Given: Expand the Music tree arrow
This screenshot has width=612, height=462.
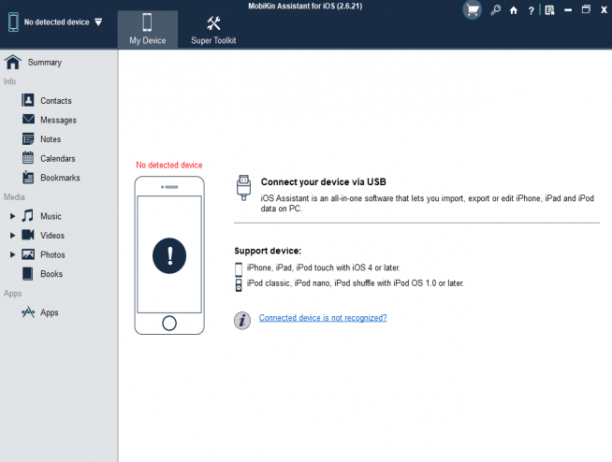Looking at the screenshot, I should (12, 216).
